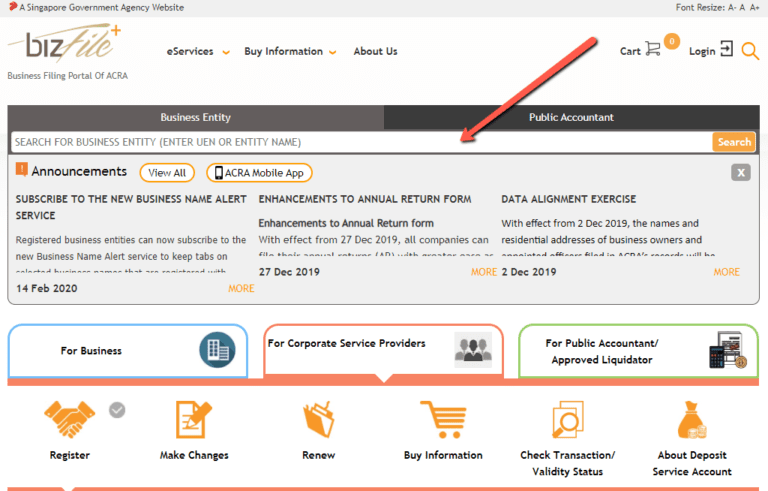Open the ACRA Mobile App link
The width and height of the screenshot is (768, 491).
click(x=259, y=173)
